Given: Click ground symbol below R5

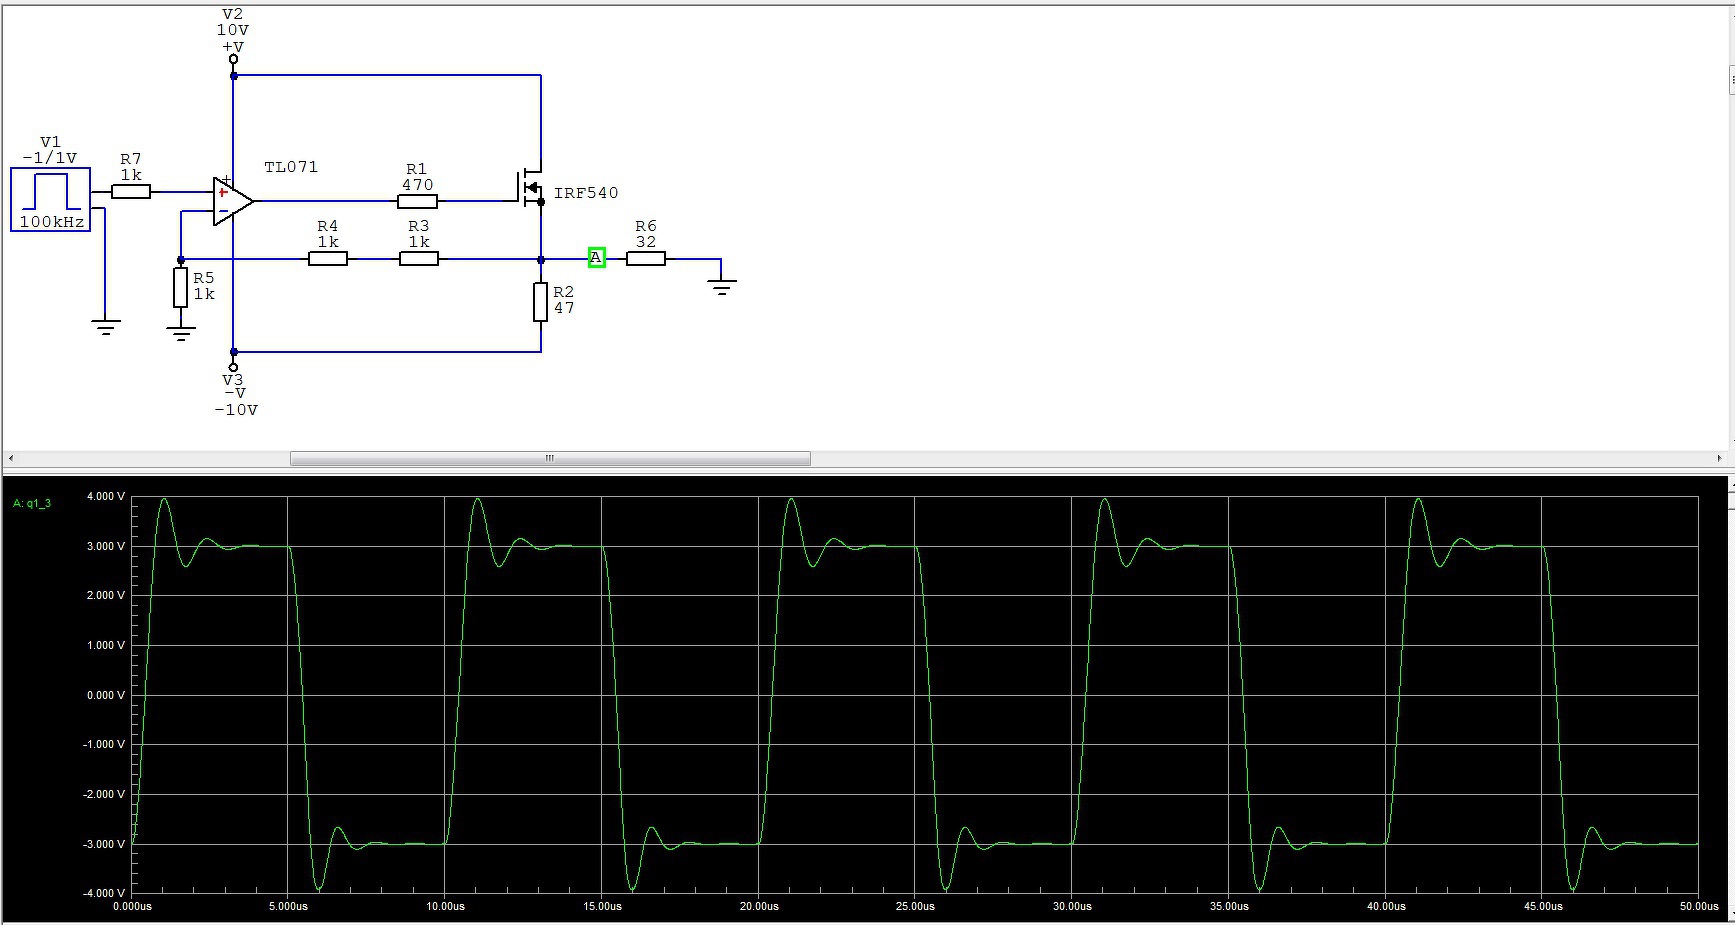Looking at the screenshot, I should coord(181,333).
